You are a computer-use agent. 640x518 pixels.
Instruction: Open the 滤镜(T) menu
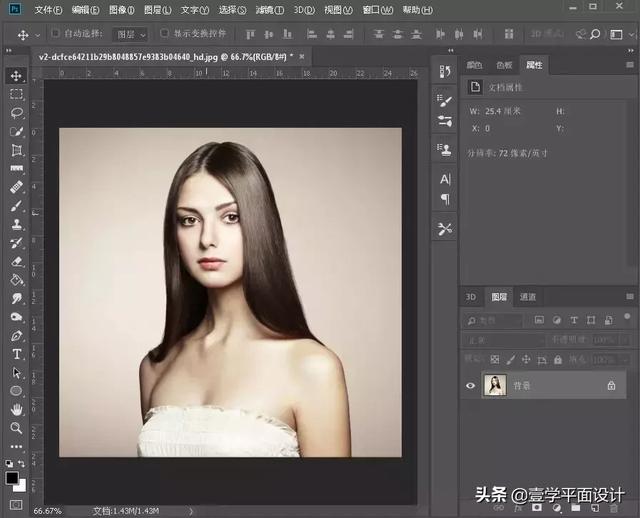tap(269, 10)
